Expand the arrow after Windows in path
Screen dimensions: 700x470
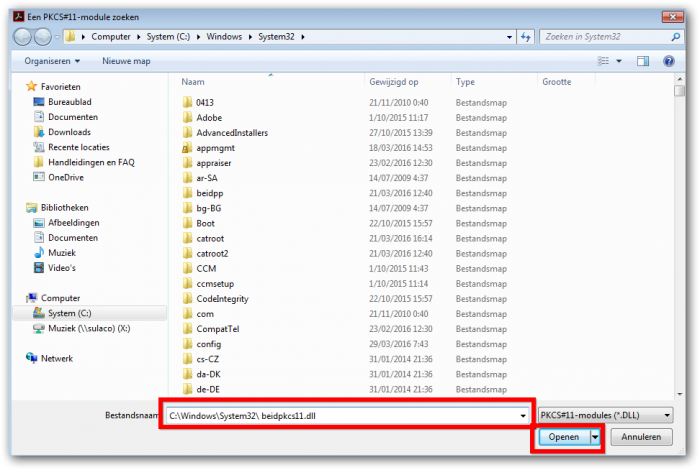pos(250,37)
